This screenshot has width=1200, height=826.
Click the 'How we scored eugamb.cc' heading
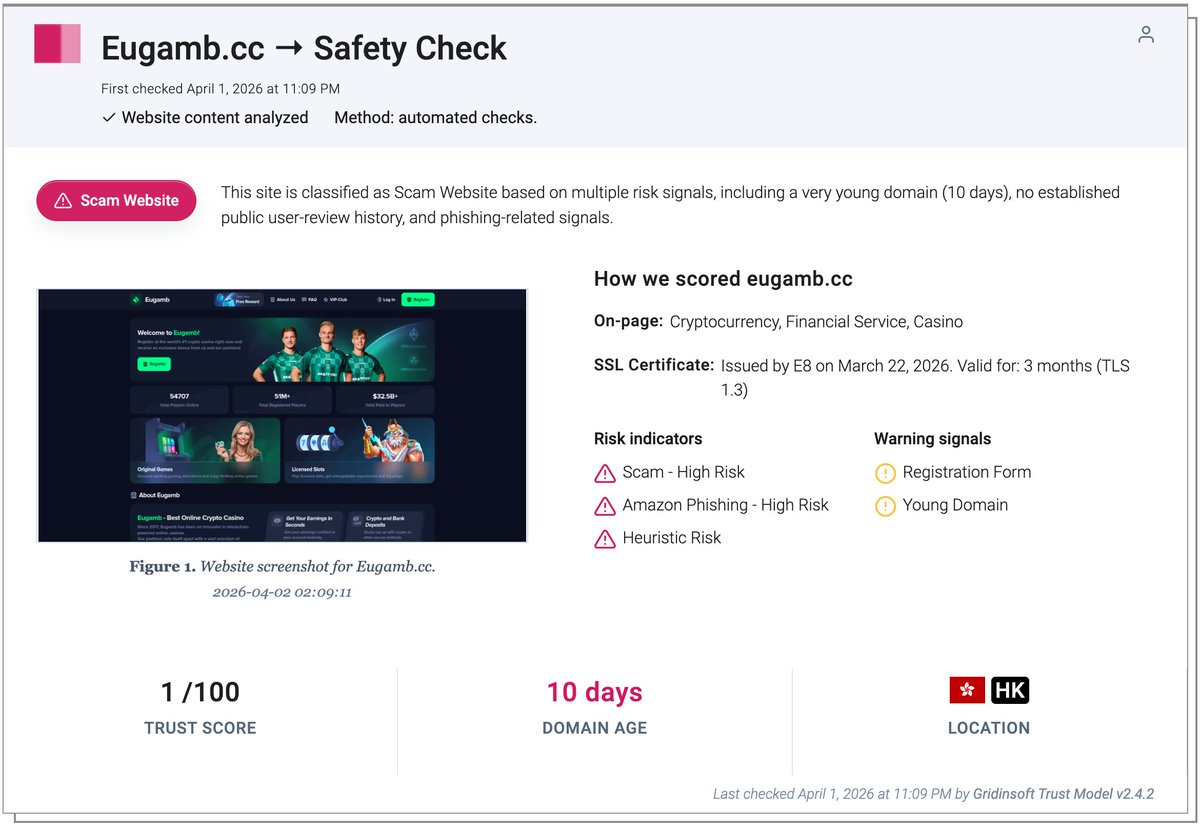[x=723, y=279]
